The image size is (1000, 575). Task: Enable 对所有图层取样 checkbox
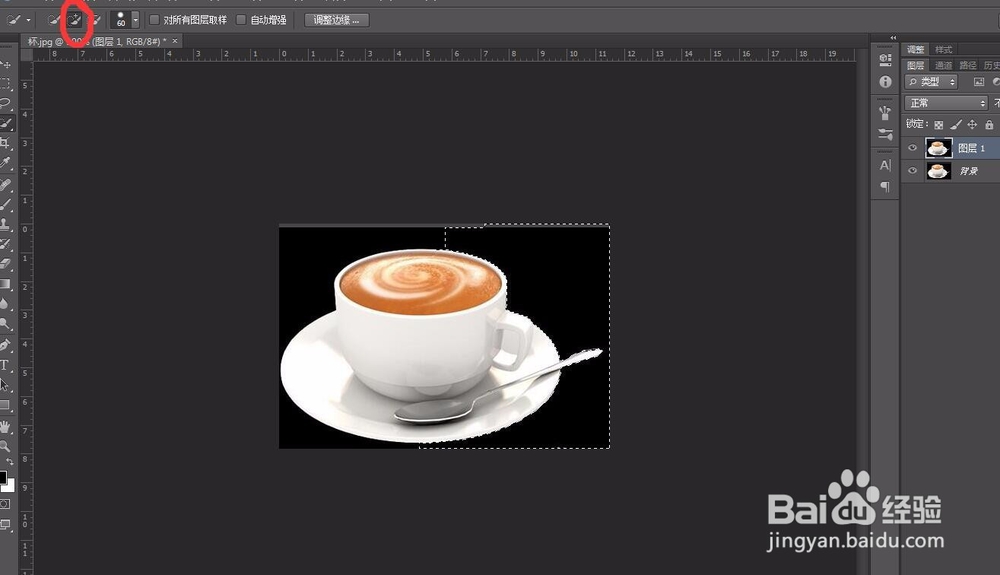[154, 20]
